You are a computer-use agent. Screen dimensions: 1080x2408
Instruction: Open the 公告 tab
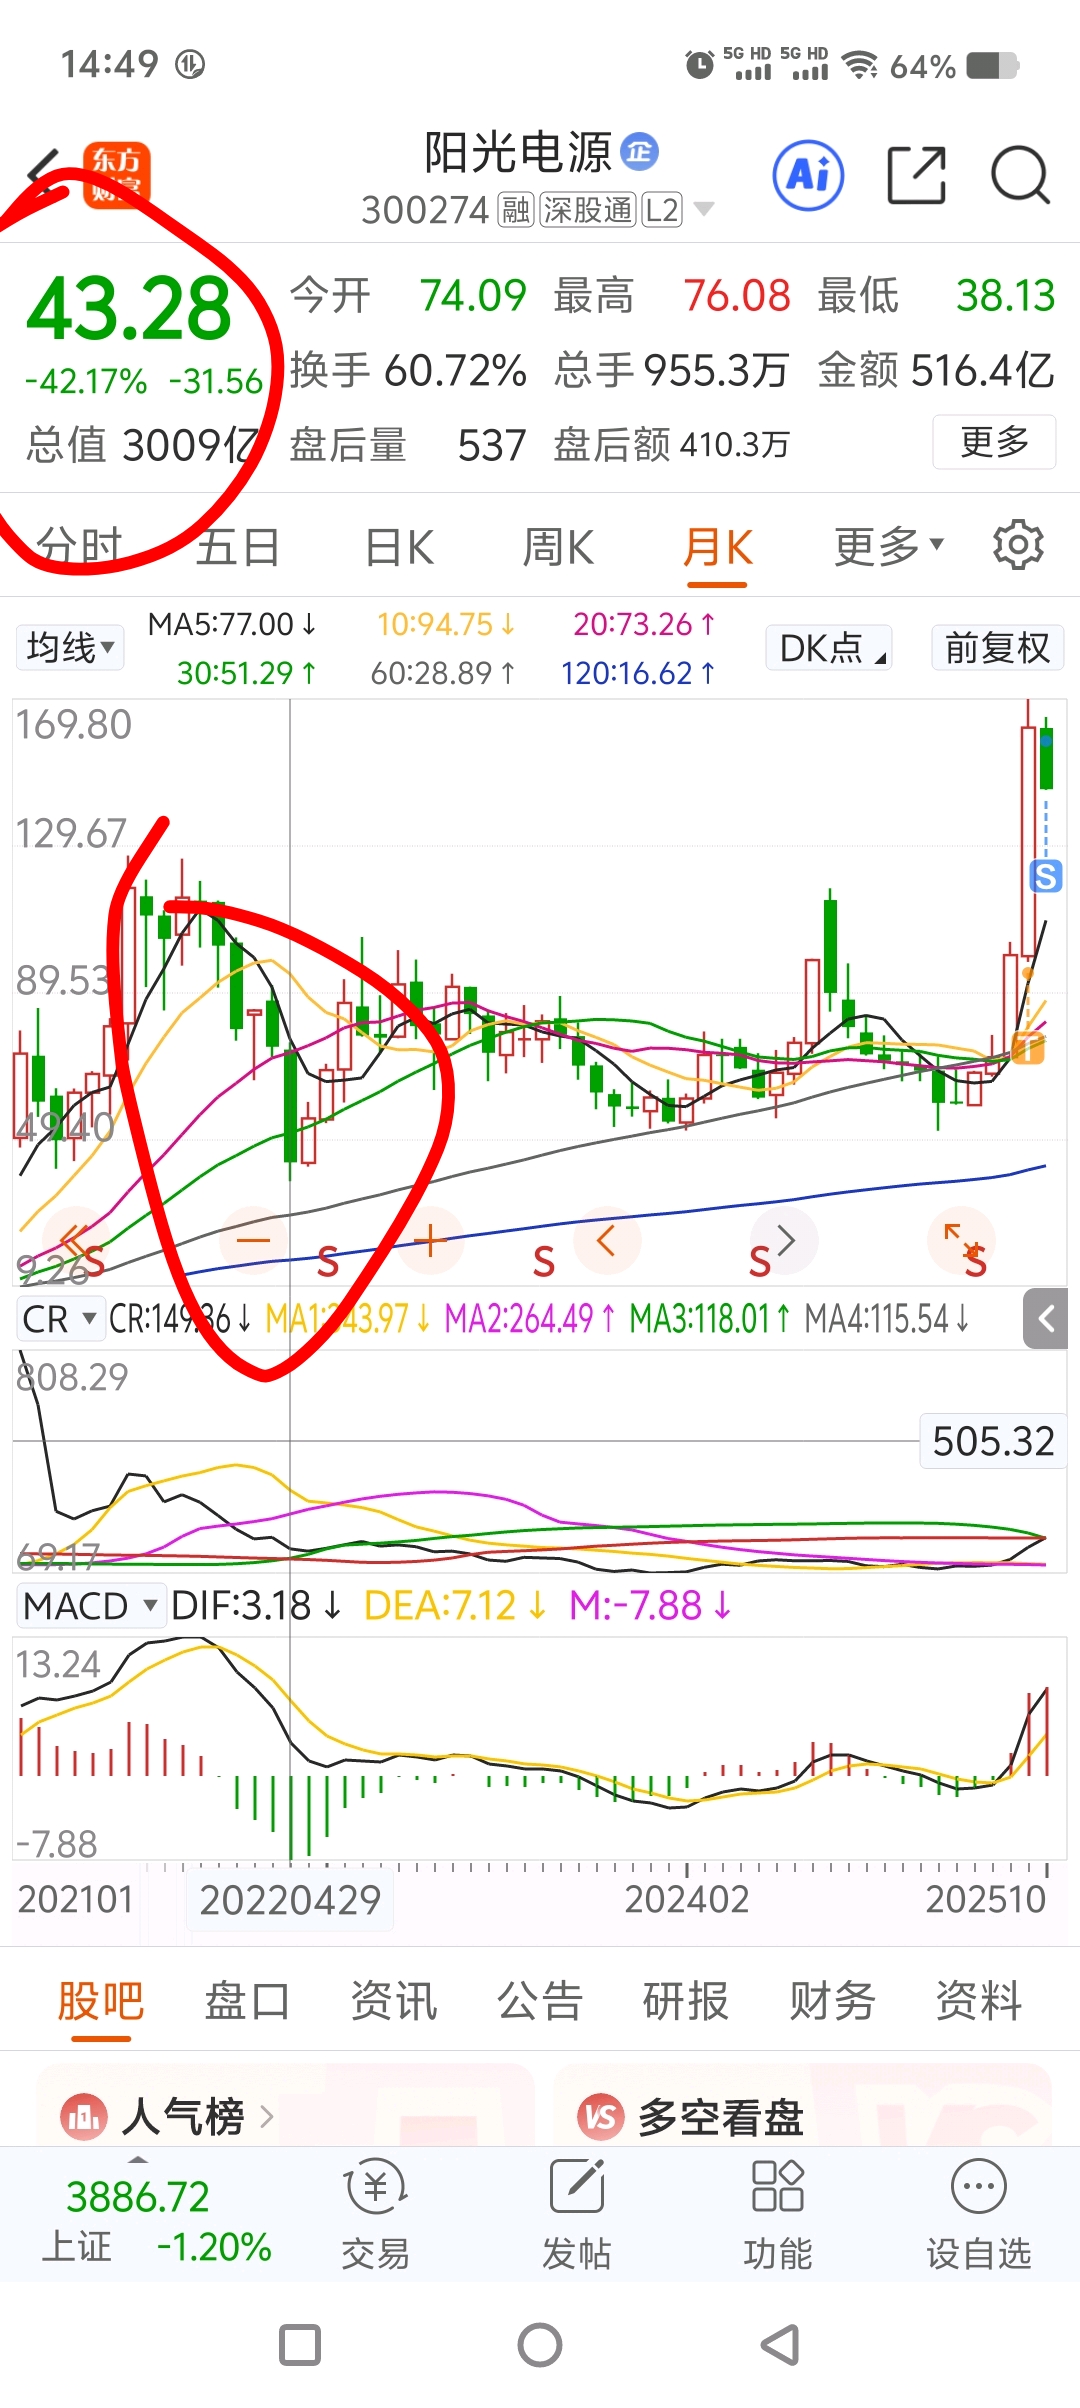pos(539,2001)
